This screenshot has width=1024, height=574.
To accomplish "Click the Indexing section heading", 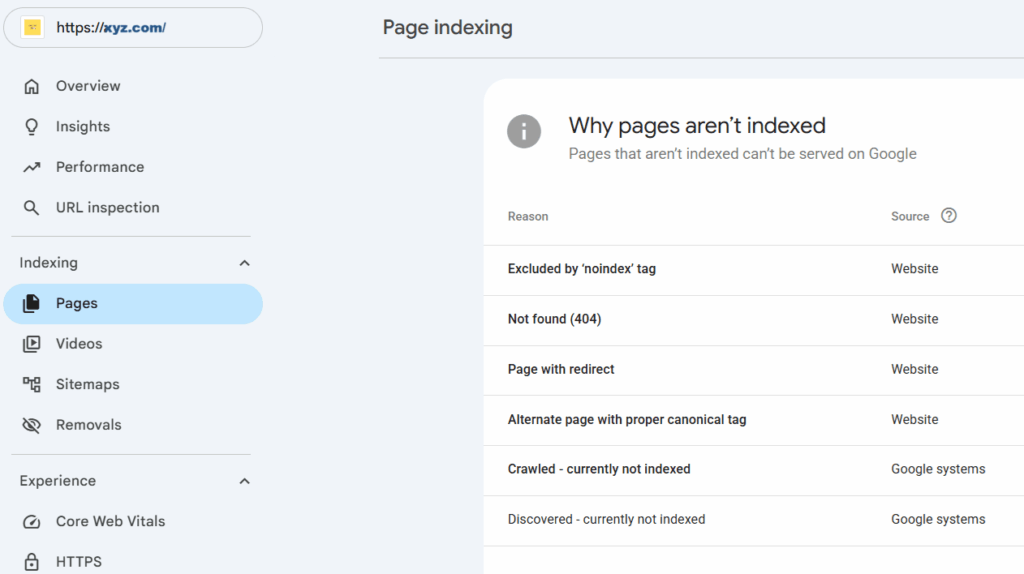I will (x=48, y=263).
